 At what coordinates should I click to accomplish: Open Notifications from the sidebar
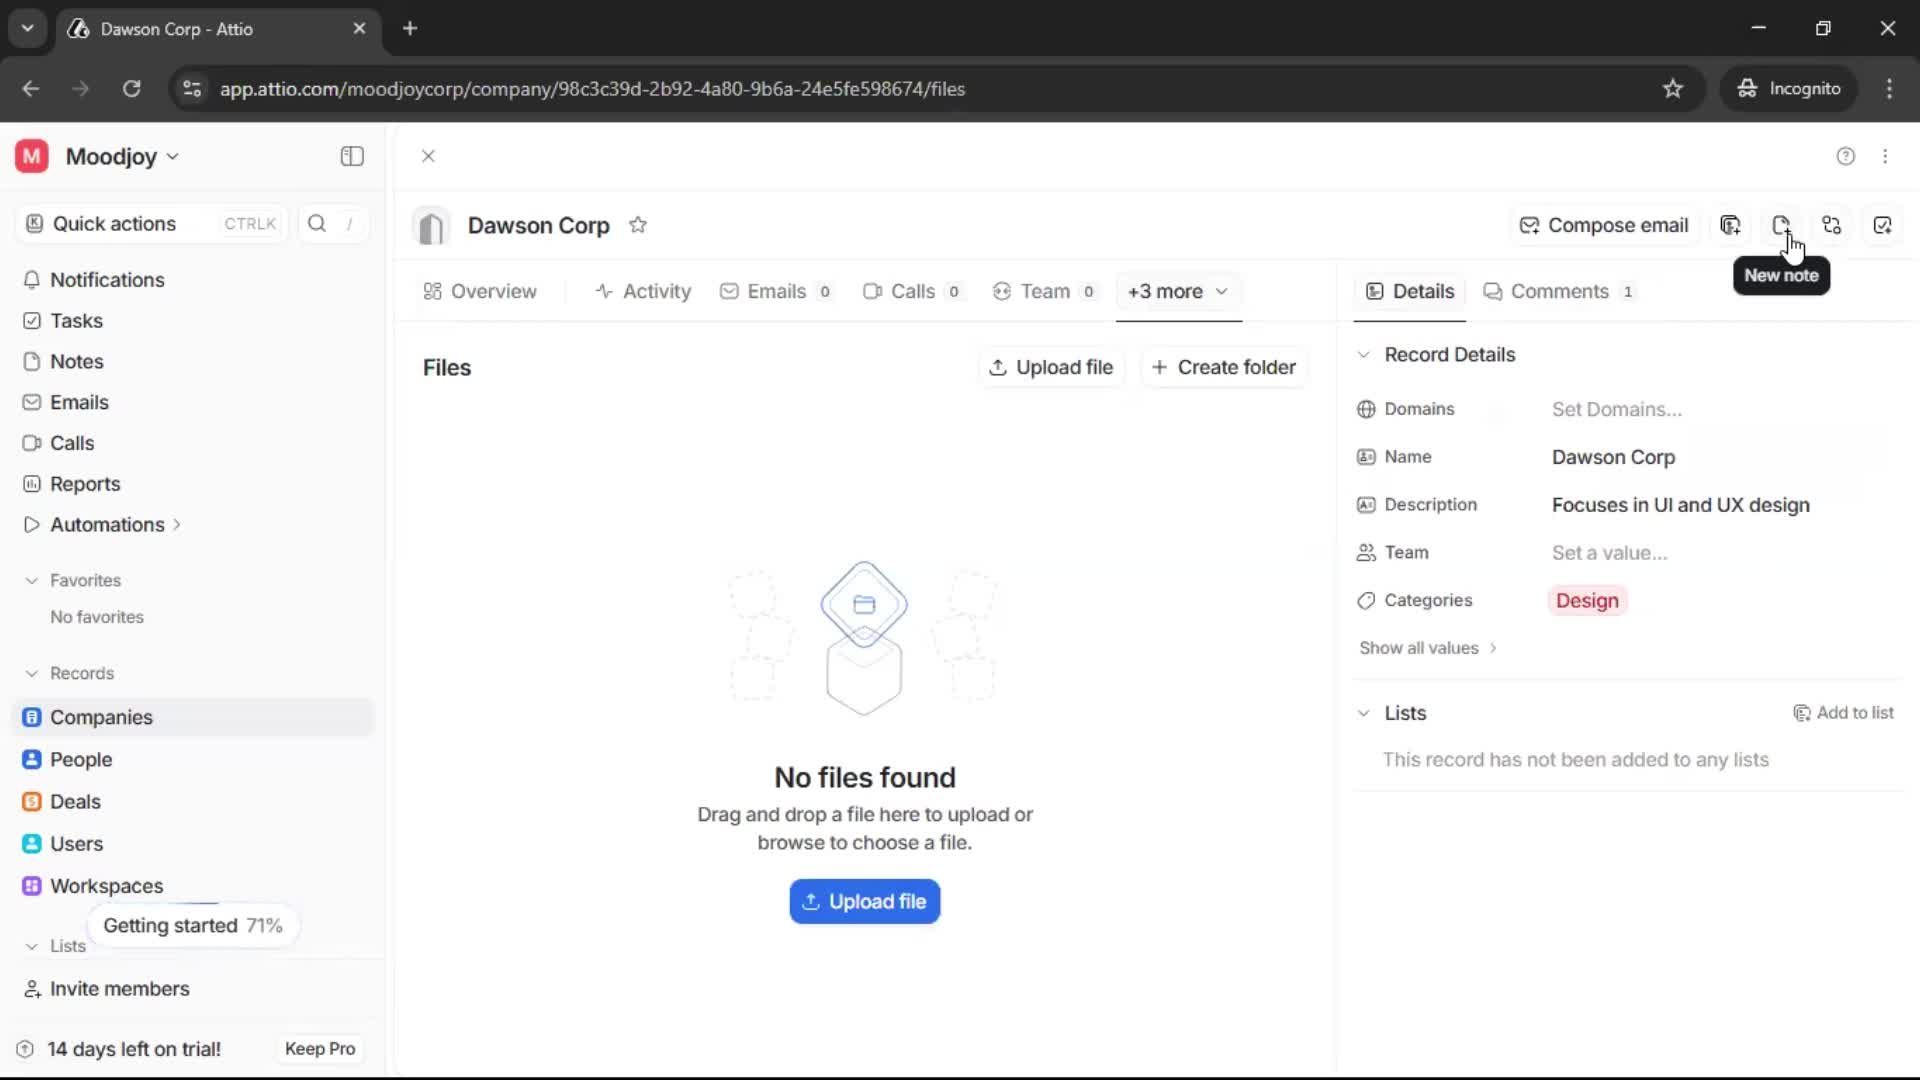[x=109, y=280]
